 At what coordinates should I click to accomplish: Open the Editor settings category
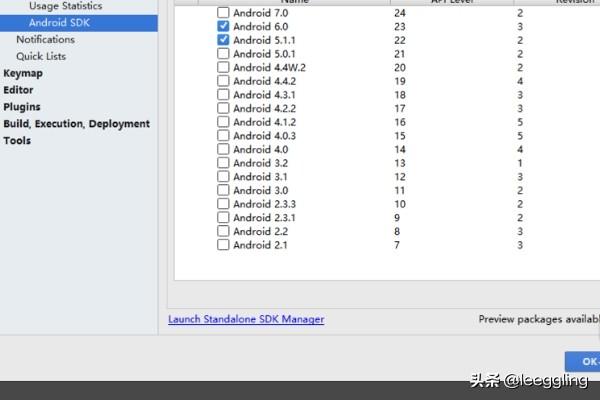18,90
